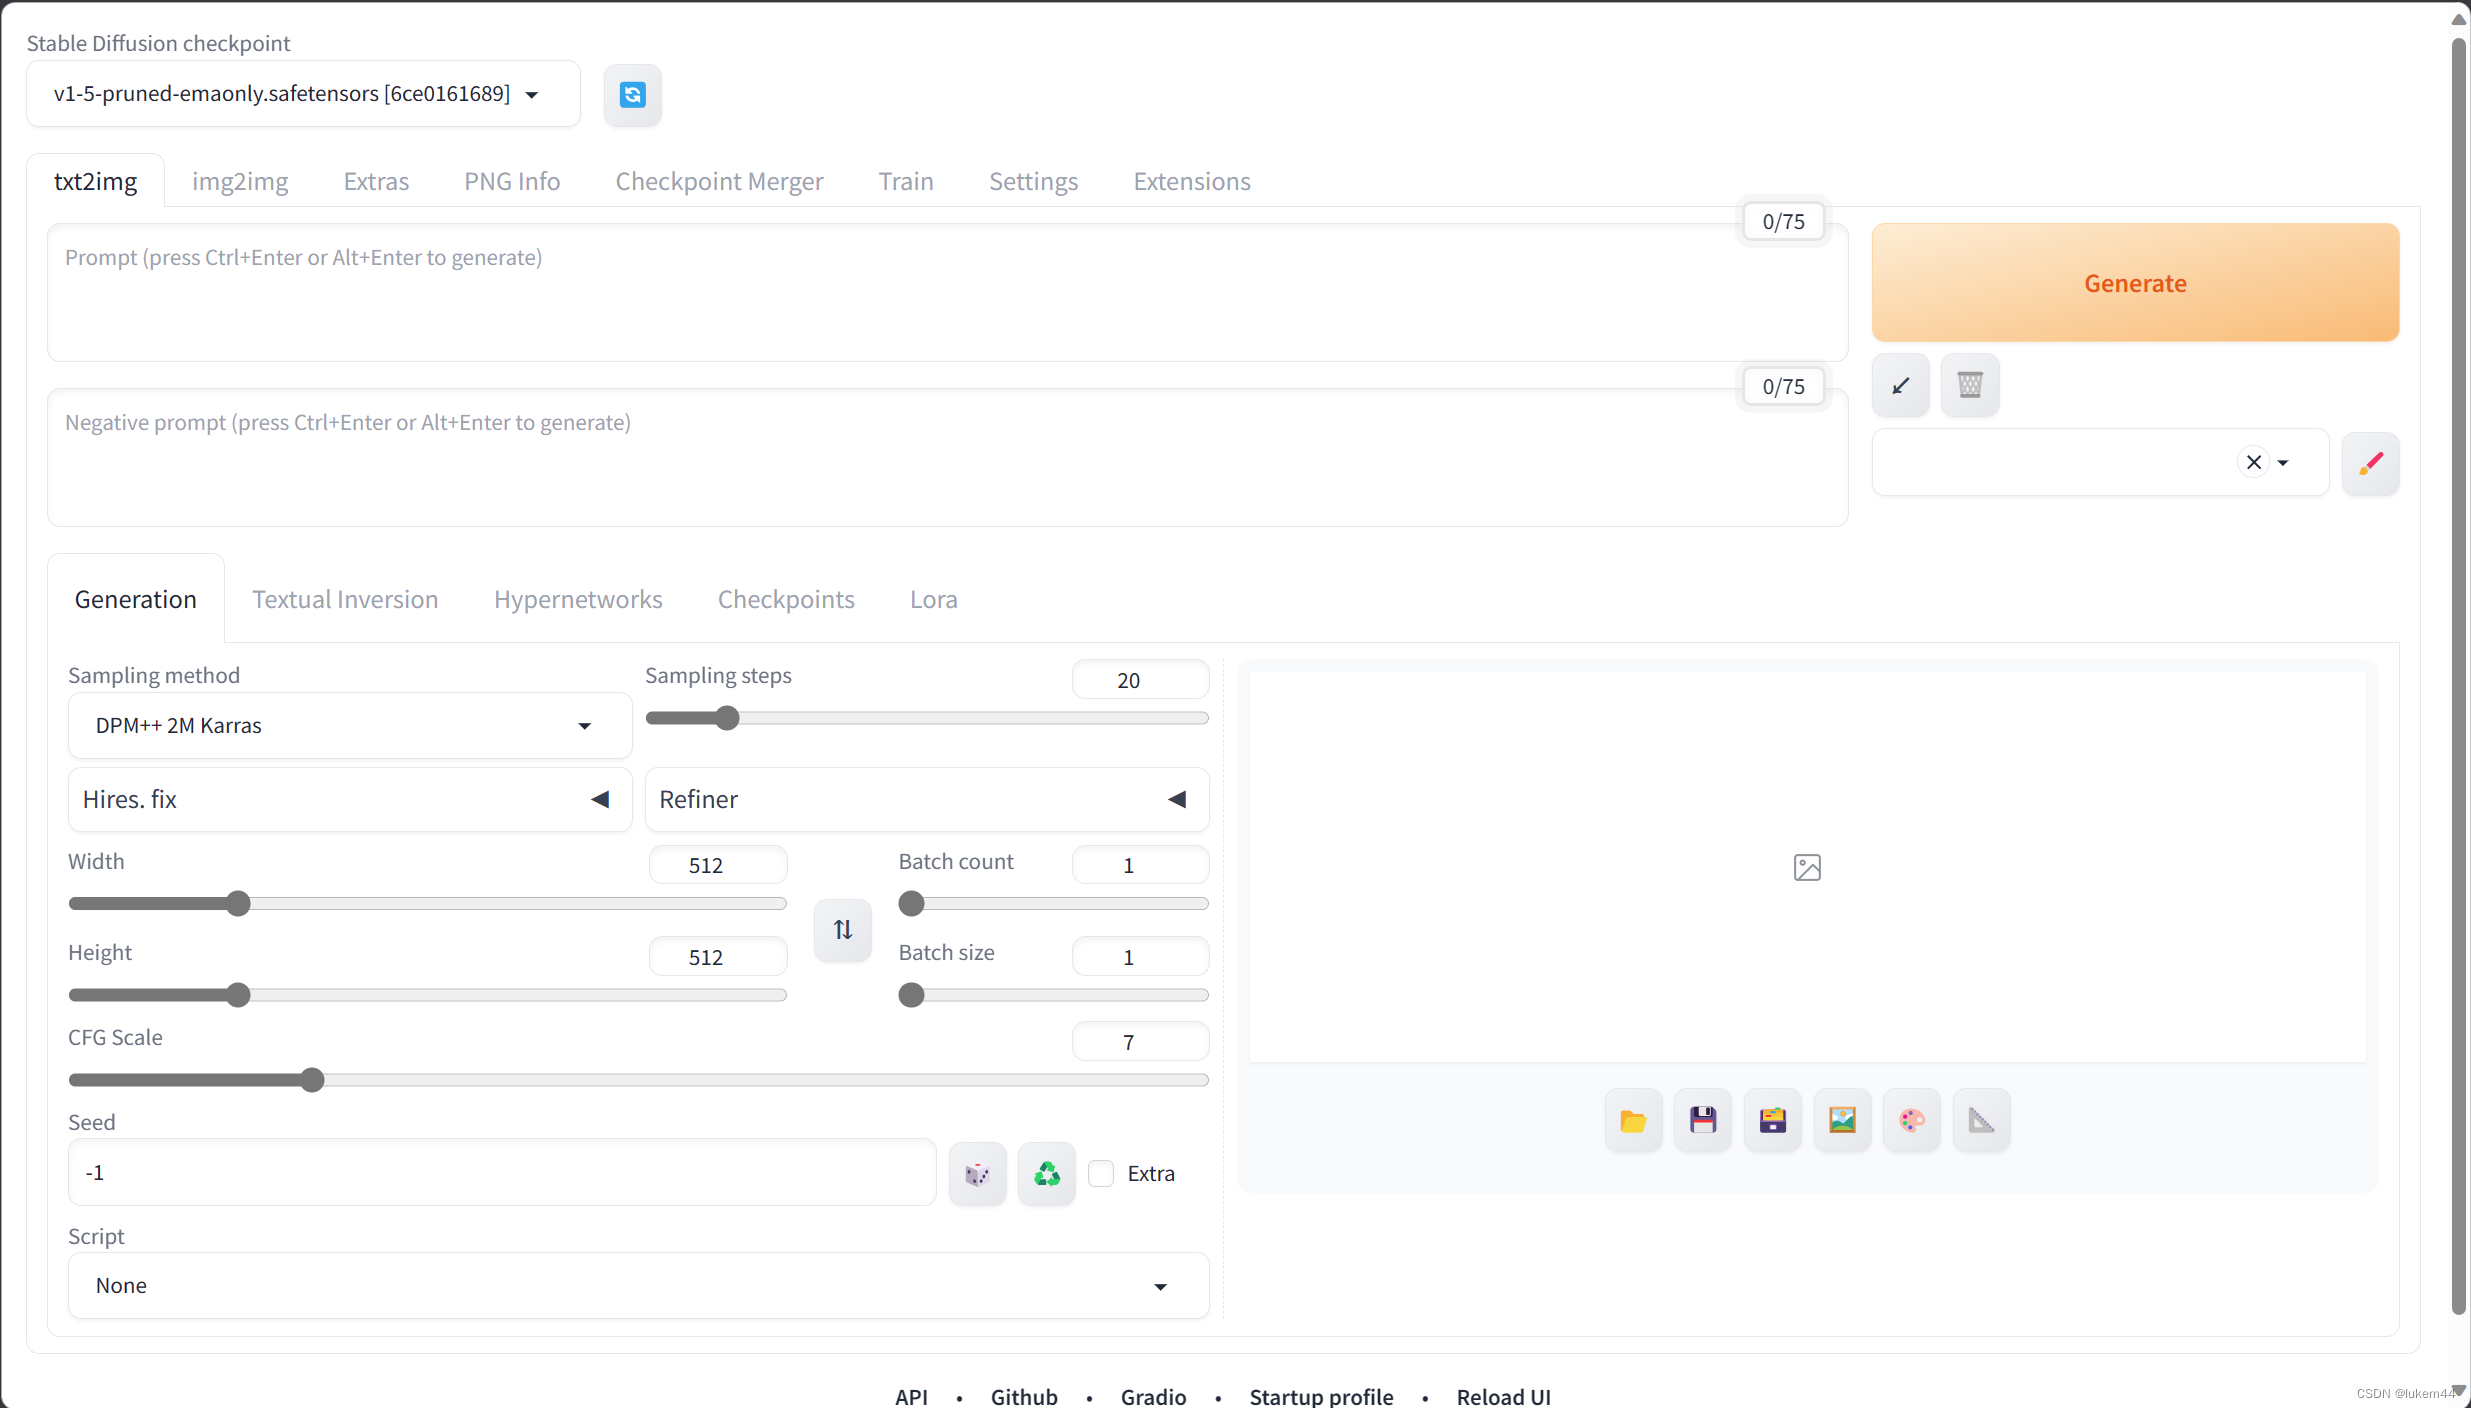Screen dimensions: 2471x1408
Task: Open the PNG Info tab
Action: 512,181
